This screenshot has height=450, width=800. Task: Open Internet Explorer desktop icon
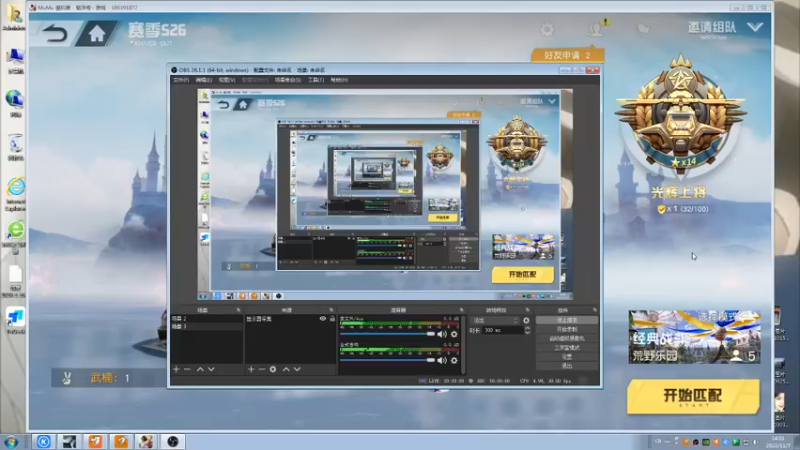(x=15, y=193)
